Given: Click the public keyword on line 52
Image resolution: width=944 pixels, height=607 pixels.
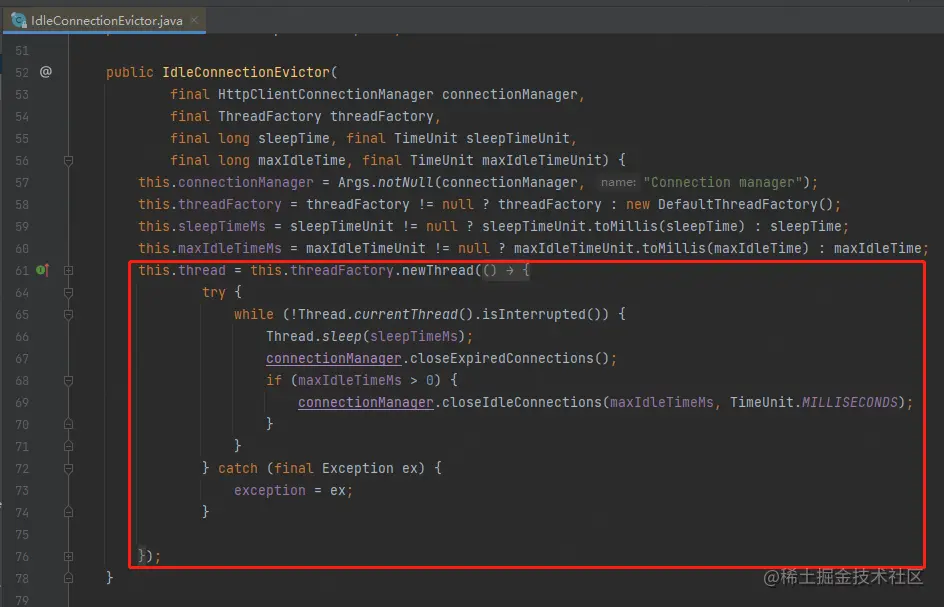Looking at the screenshot, I should click(130, 72).
